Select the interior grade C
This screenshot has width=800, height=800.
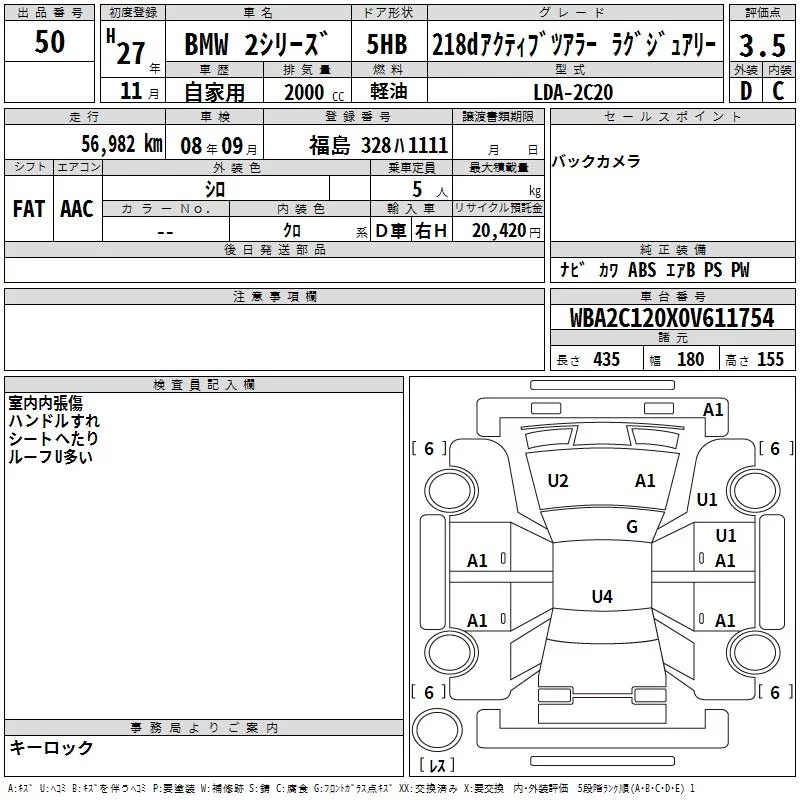point(778,91)
